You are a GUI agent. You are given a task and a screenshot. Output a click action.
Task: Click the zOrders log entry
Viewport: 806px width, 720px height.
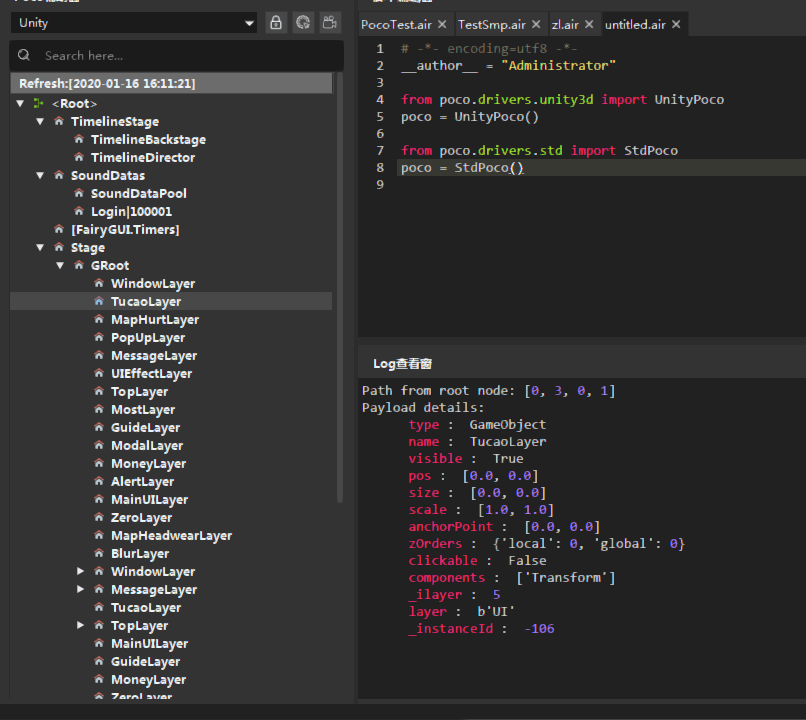[546, 544]
